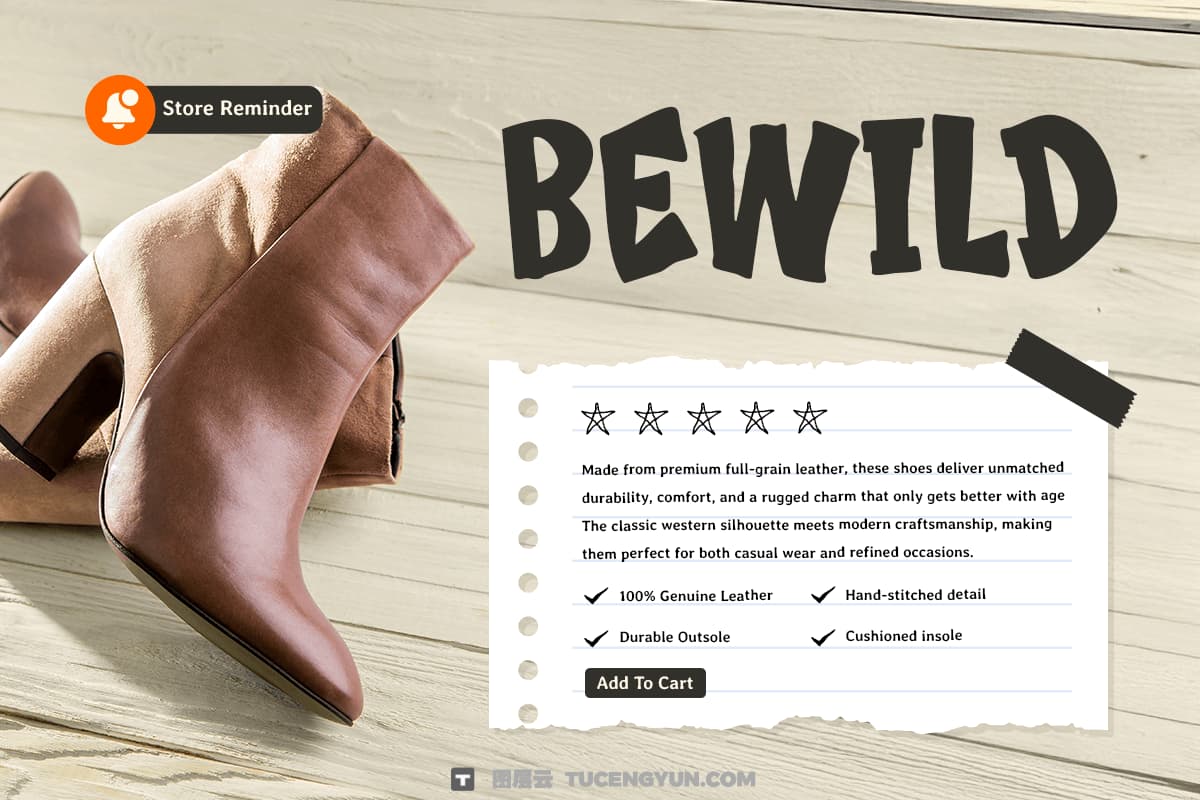1200x800 pixels.
Task: Click the first rating star
Action: coord(598,418)
